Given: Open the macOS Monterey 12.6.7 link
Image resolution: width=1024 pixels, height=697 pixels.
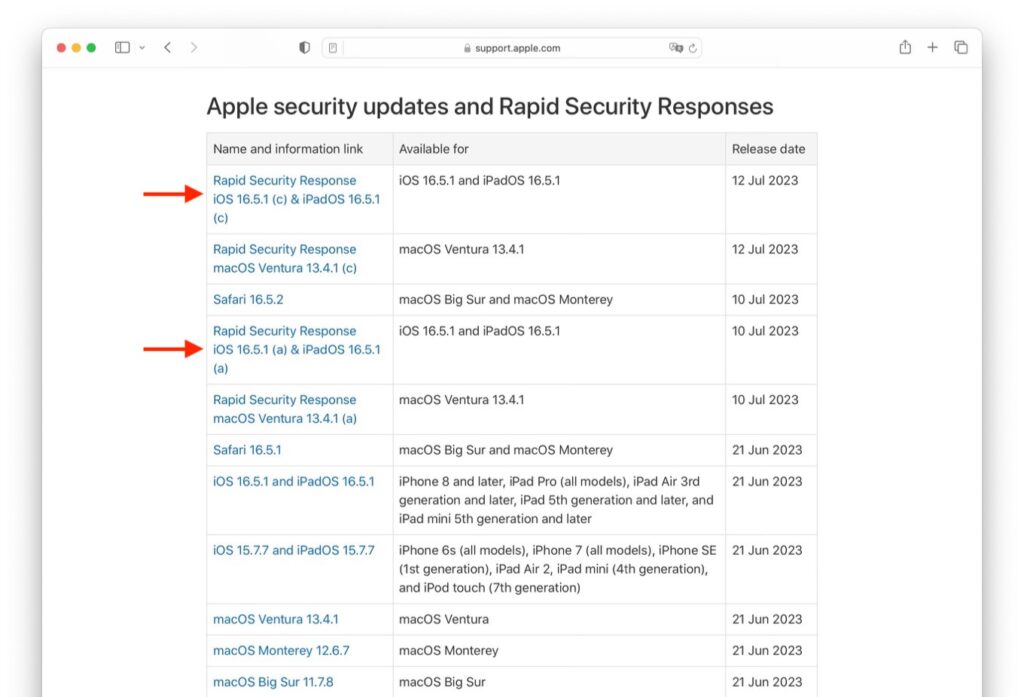Looking at the screenshot, I should (281, 651).
